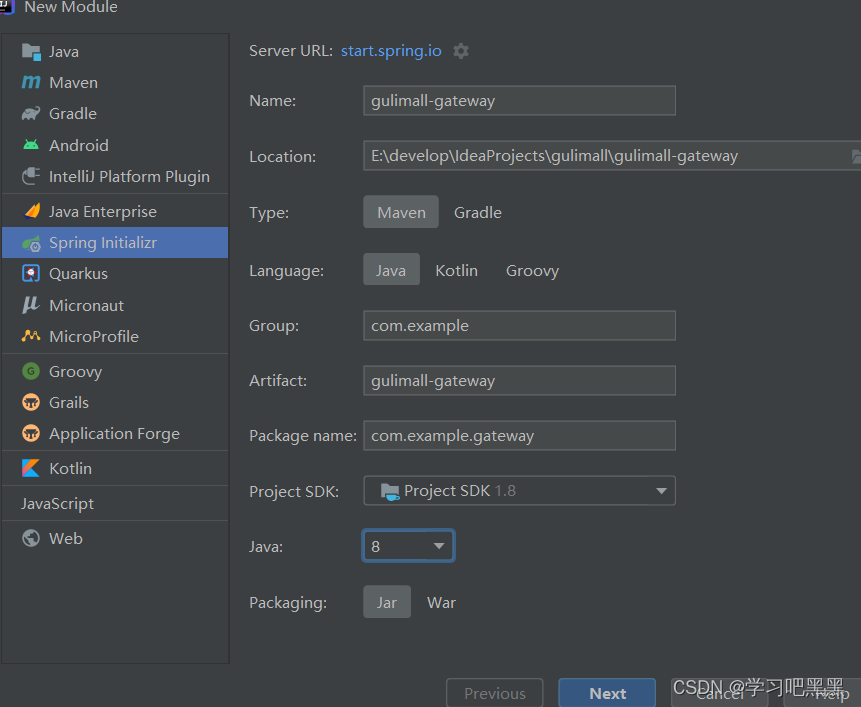Click in the Group field
The height and width of the screenshot is (707, 861).
[x=519, y=326]
